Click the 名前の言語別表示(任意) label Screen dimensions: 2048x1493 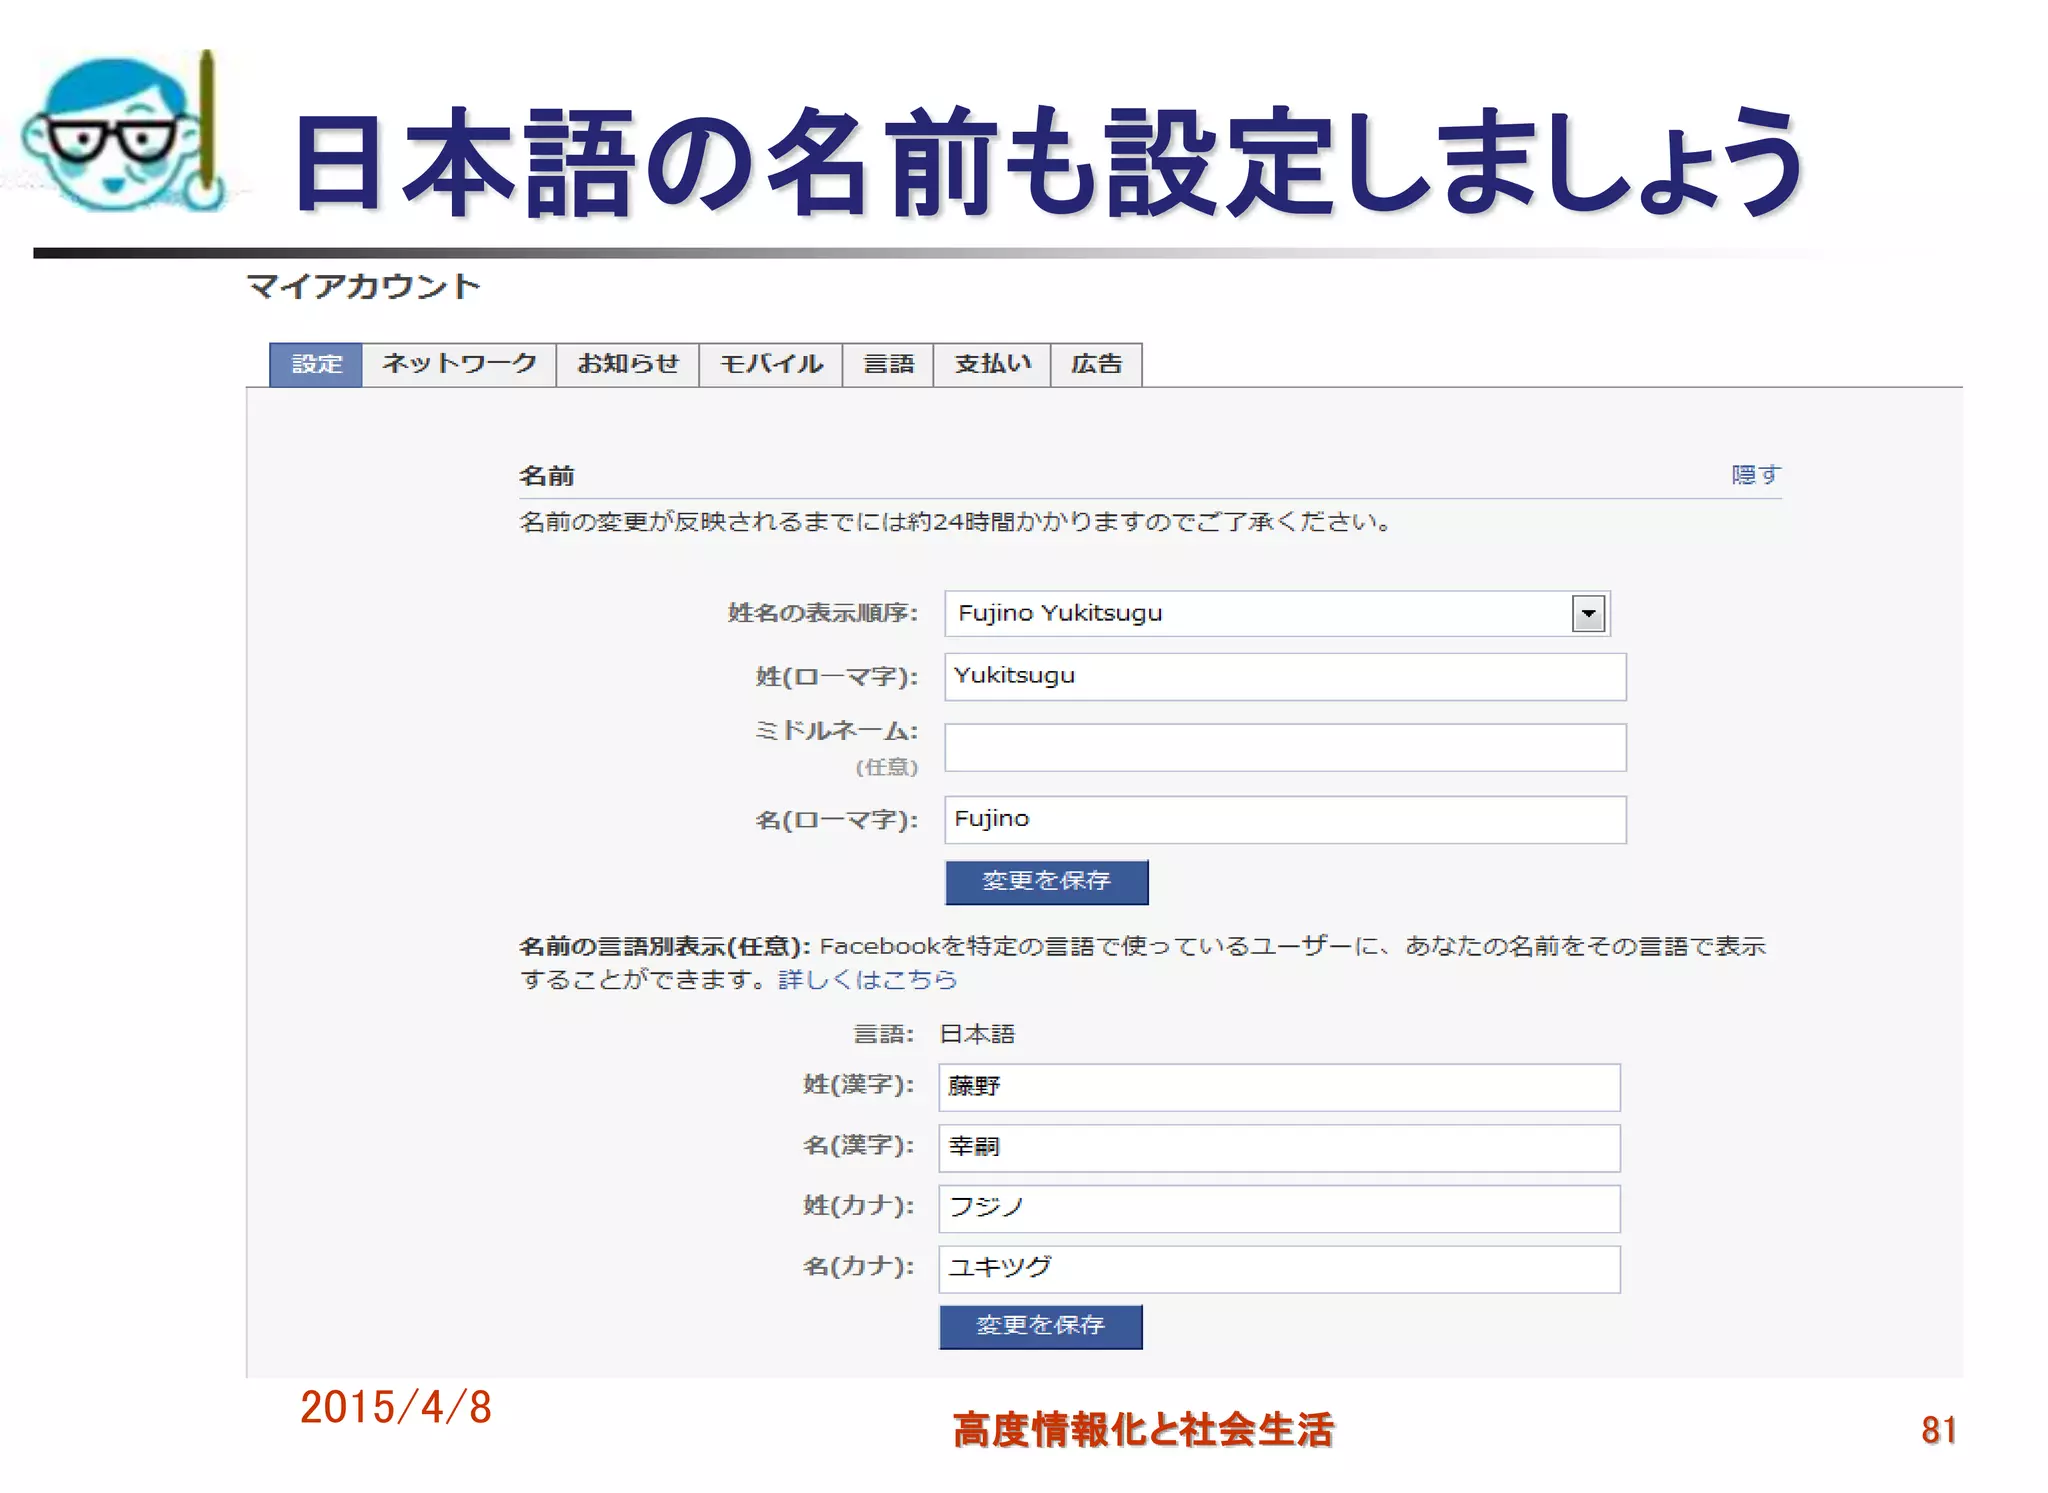pyautogui.click(x=665, y=946)
